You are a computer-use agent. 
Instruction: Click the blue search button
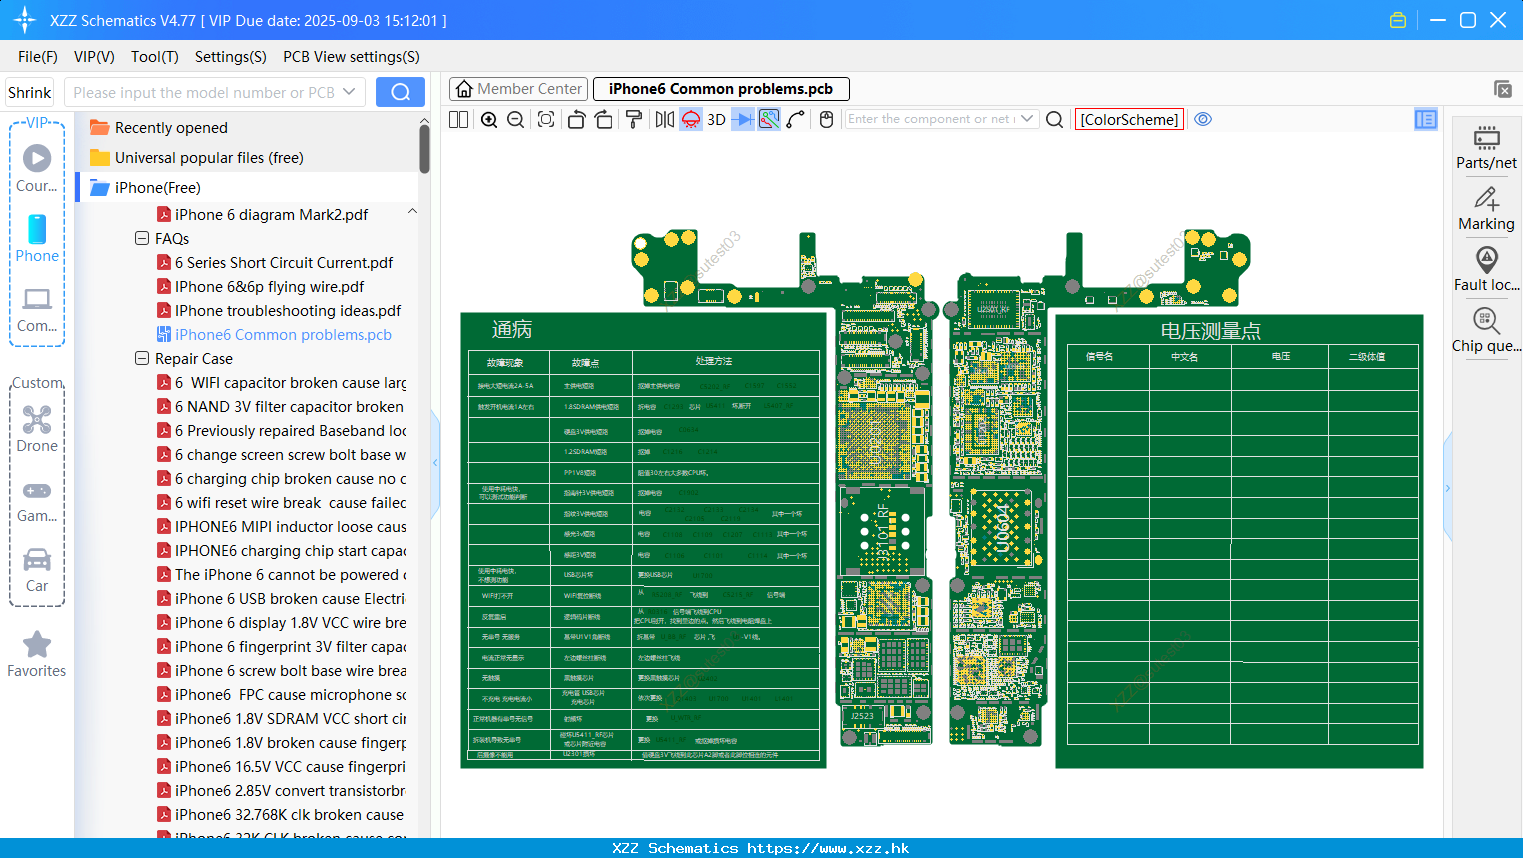pyautogui.click(x=400, y=92)
